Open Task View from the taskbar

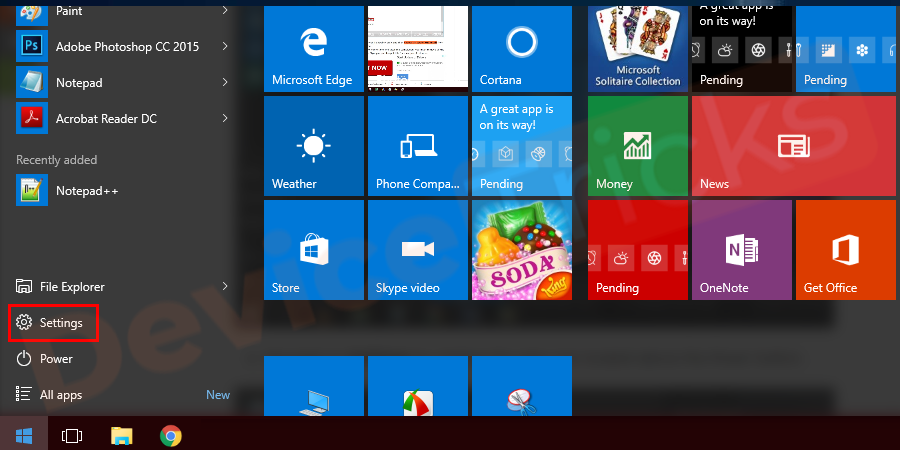[x=72, y=436]
